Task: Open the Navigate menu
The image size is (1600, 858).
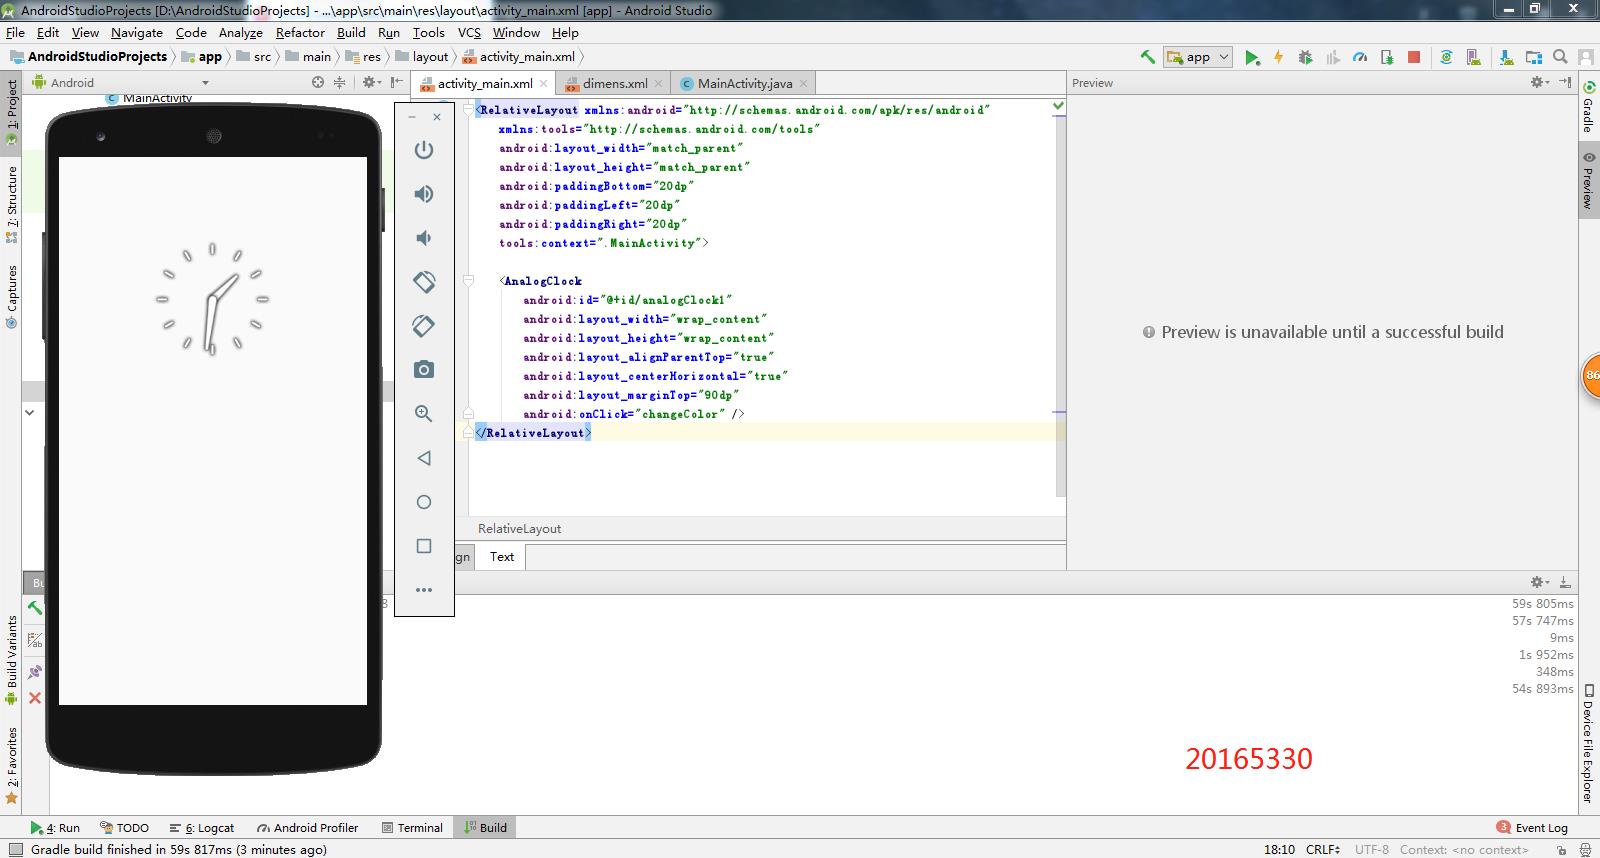Action: (x=137, y=32)
